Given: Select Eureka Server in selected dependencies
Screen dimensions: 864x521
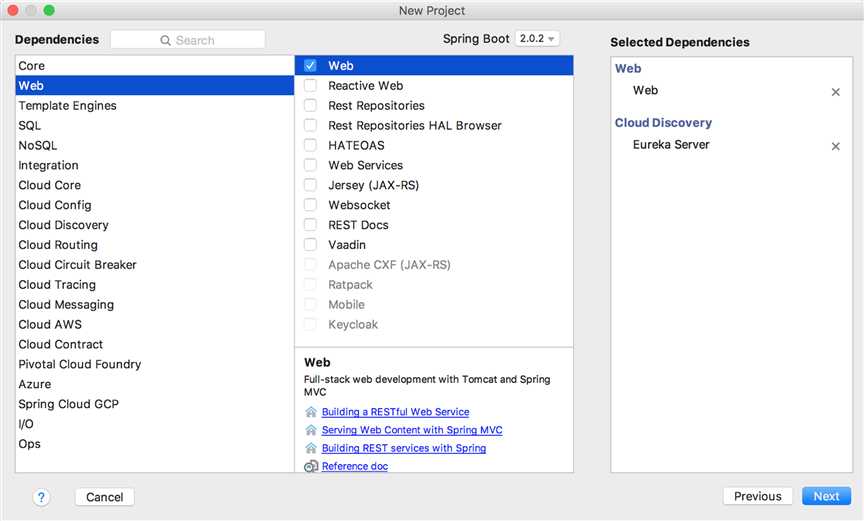Looking at the screenshot, I should [671, 145].
